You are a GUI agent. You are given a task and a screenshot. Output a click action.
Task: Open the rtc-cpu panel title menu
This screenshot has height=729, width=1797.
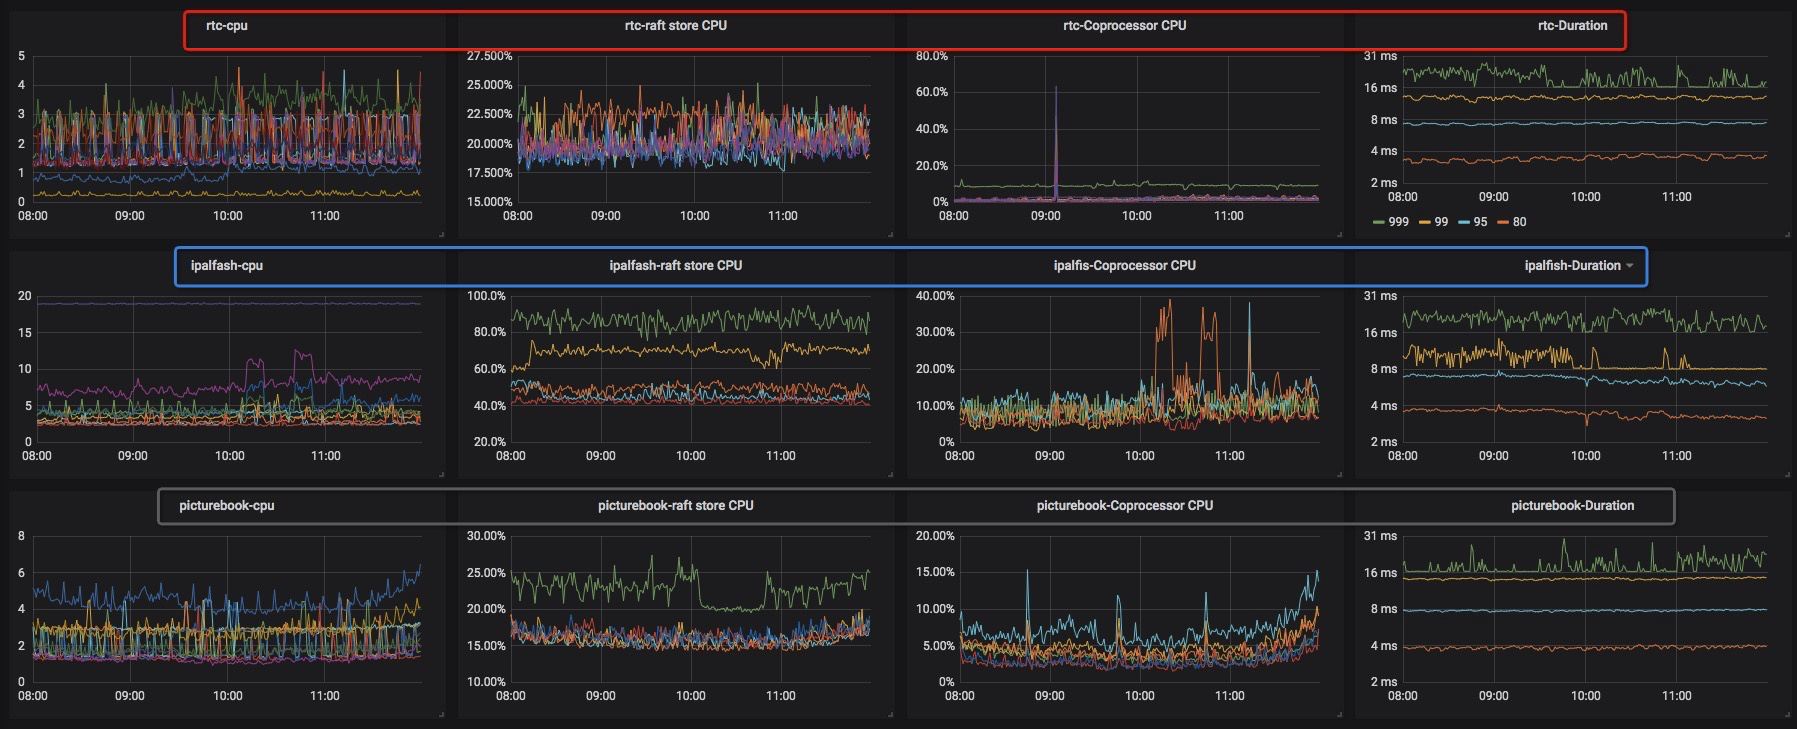click(227, 26)
